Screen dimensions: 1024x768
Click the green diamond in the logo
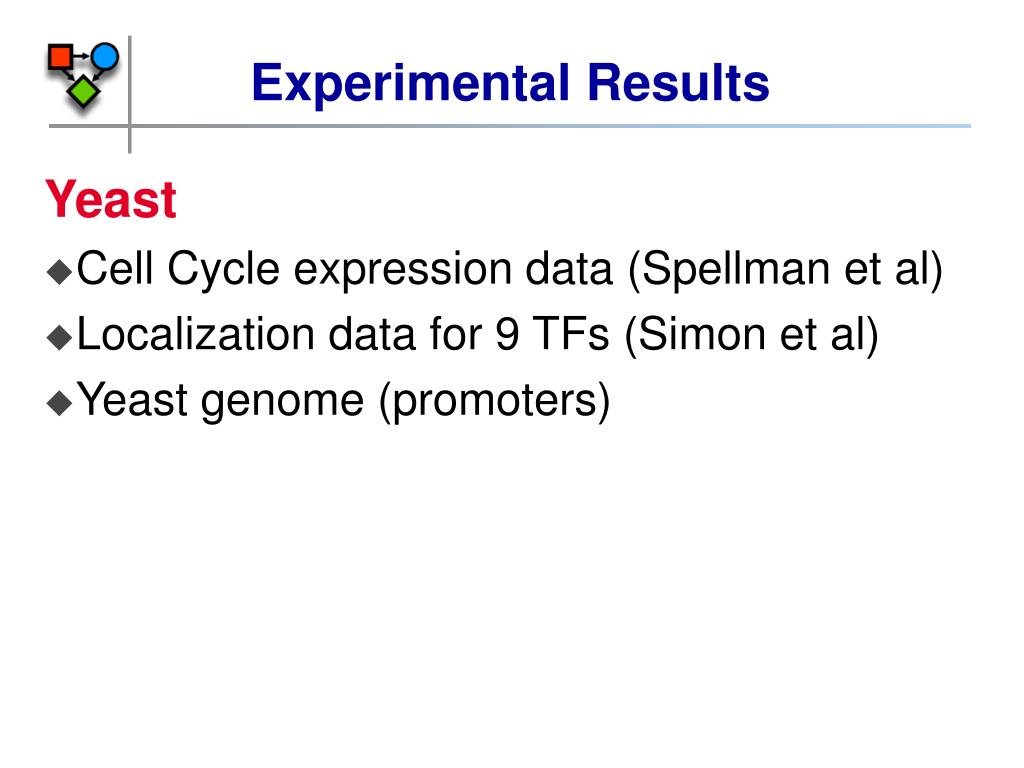click(x=84, y=91)
